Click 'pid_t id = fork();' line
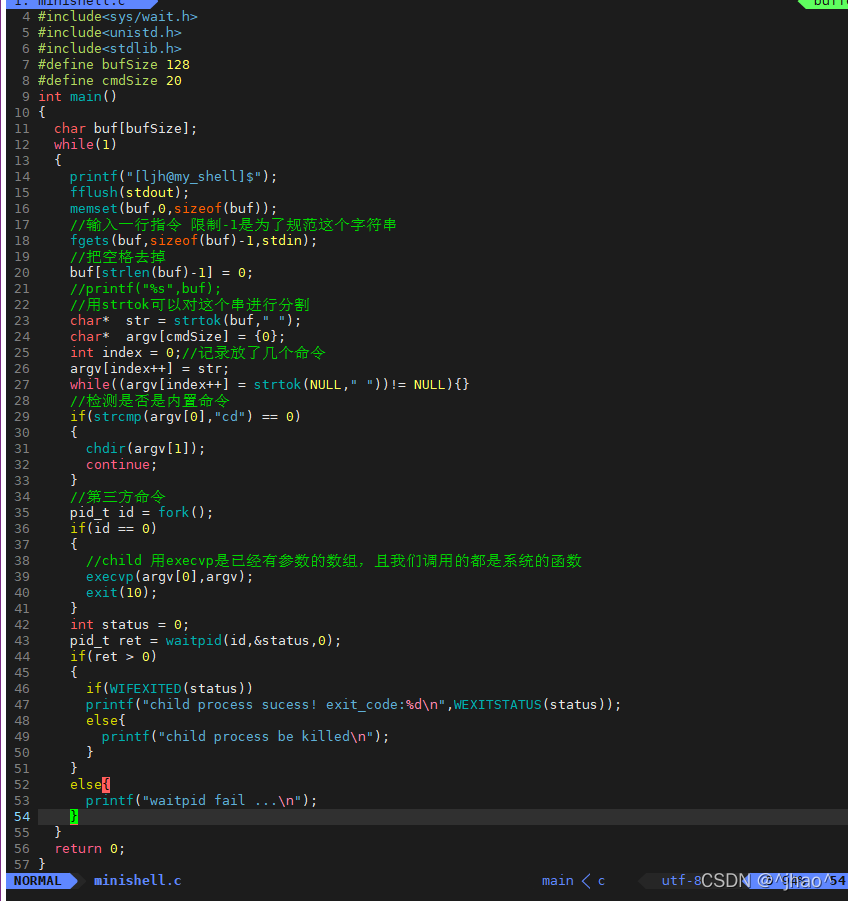The width and height of the screenshot is (848, 901). (141, 513)
